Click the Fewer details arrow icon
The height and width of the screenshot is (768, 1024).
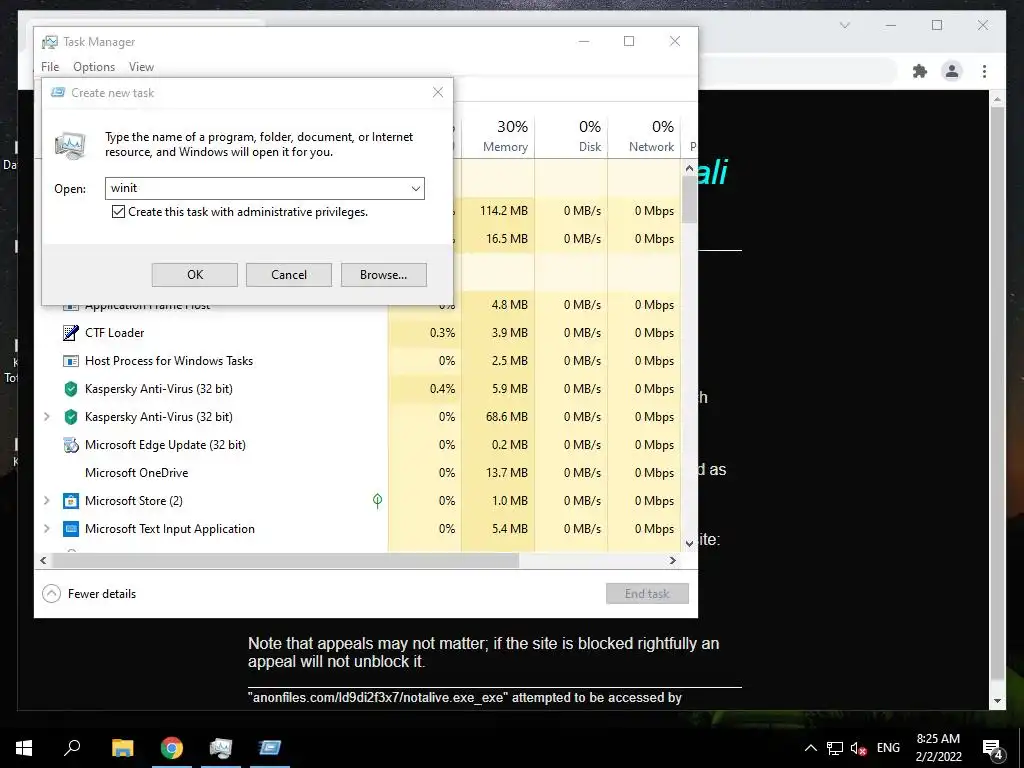point(51,594)
